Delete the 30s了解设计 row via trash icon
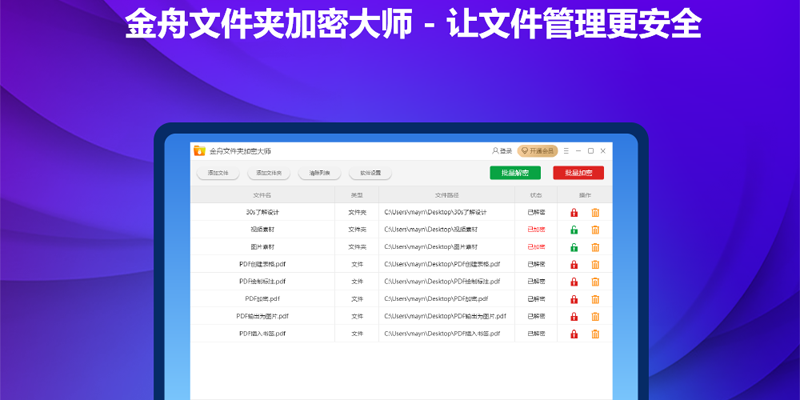800x400 pixels. coord(595,213)
